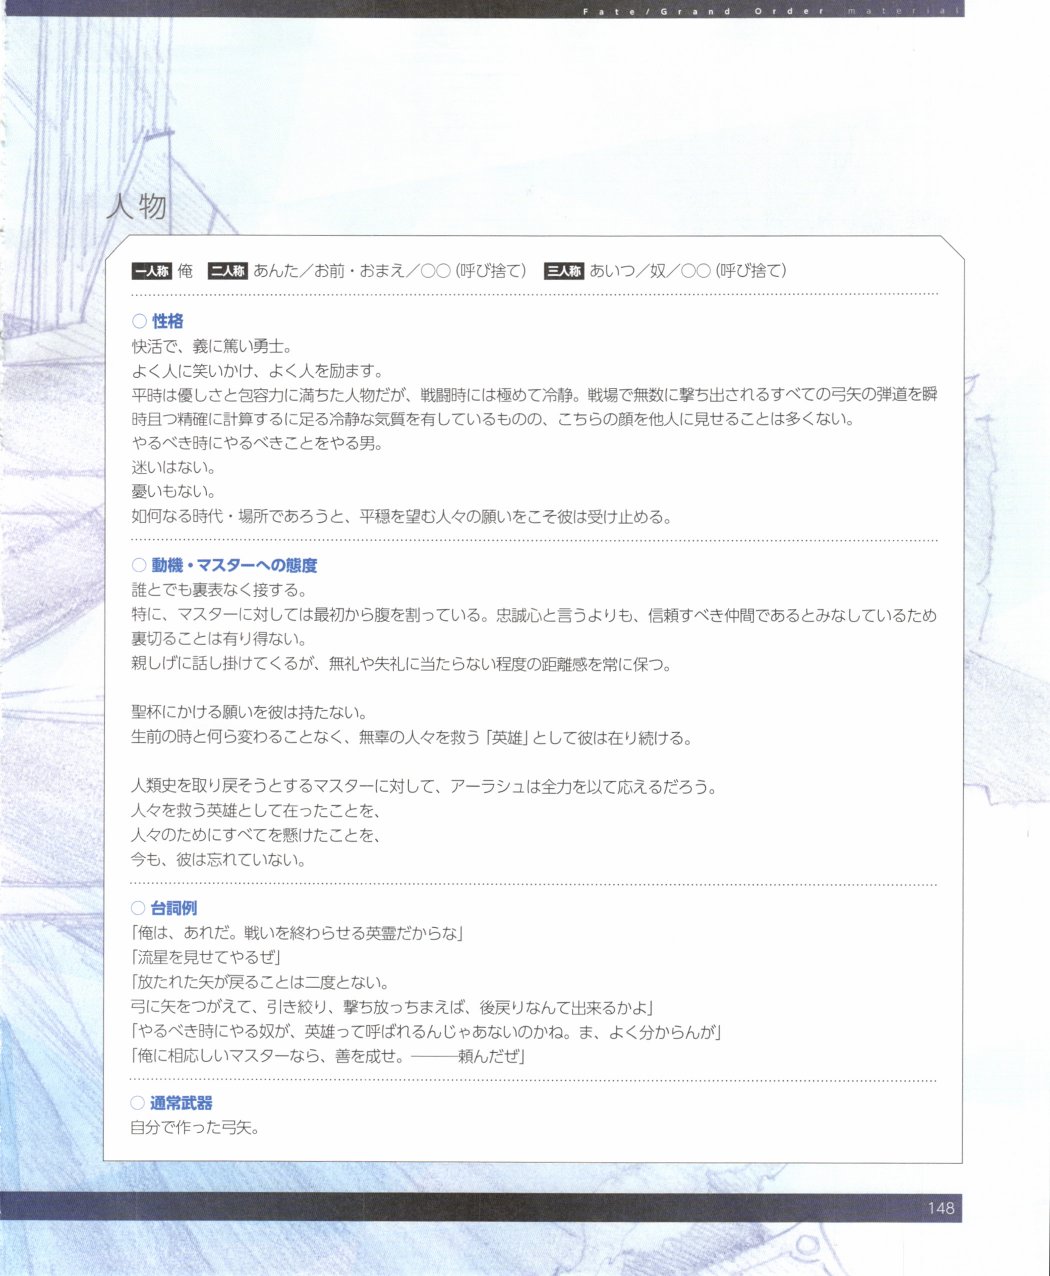Click the circle bullet beside 性格

point(139,322)
